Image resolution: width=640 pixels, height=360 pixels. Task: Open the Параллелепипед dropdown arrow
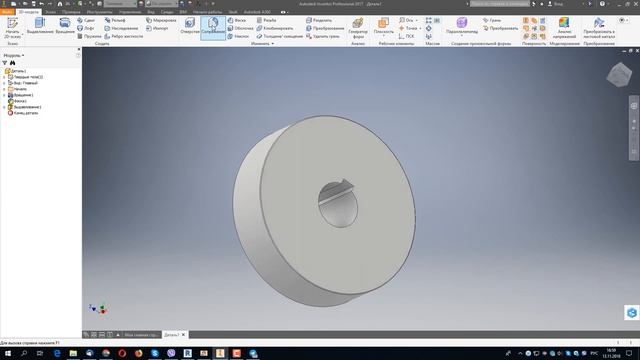[x=462, y=36]
